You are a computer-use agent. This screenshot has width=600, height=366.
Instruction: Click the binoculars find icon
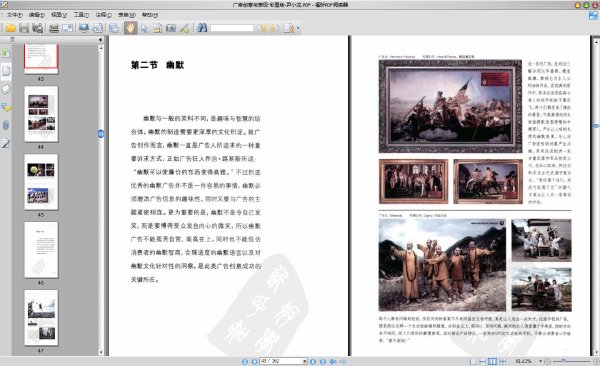(x=202, y=28)
